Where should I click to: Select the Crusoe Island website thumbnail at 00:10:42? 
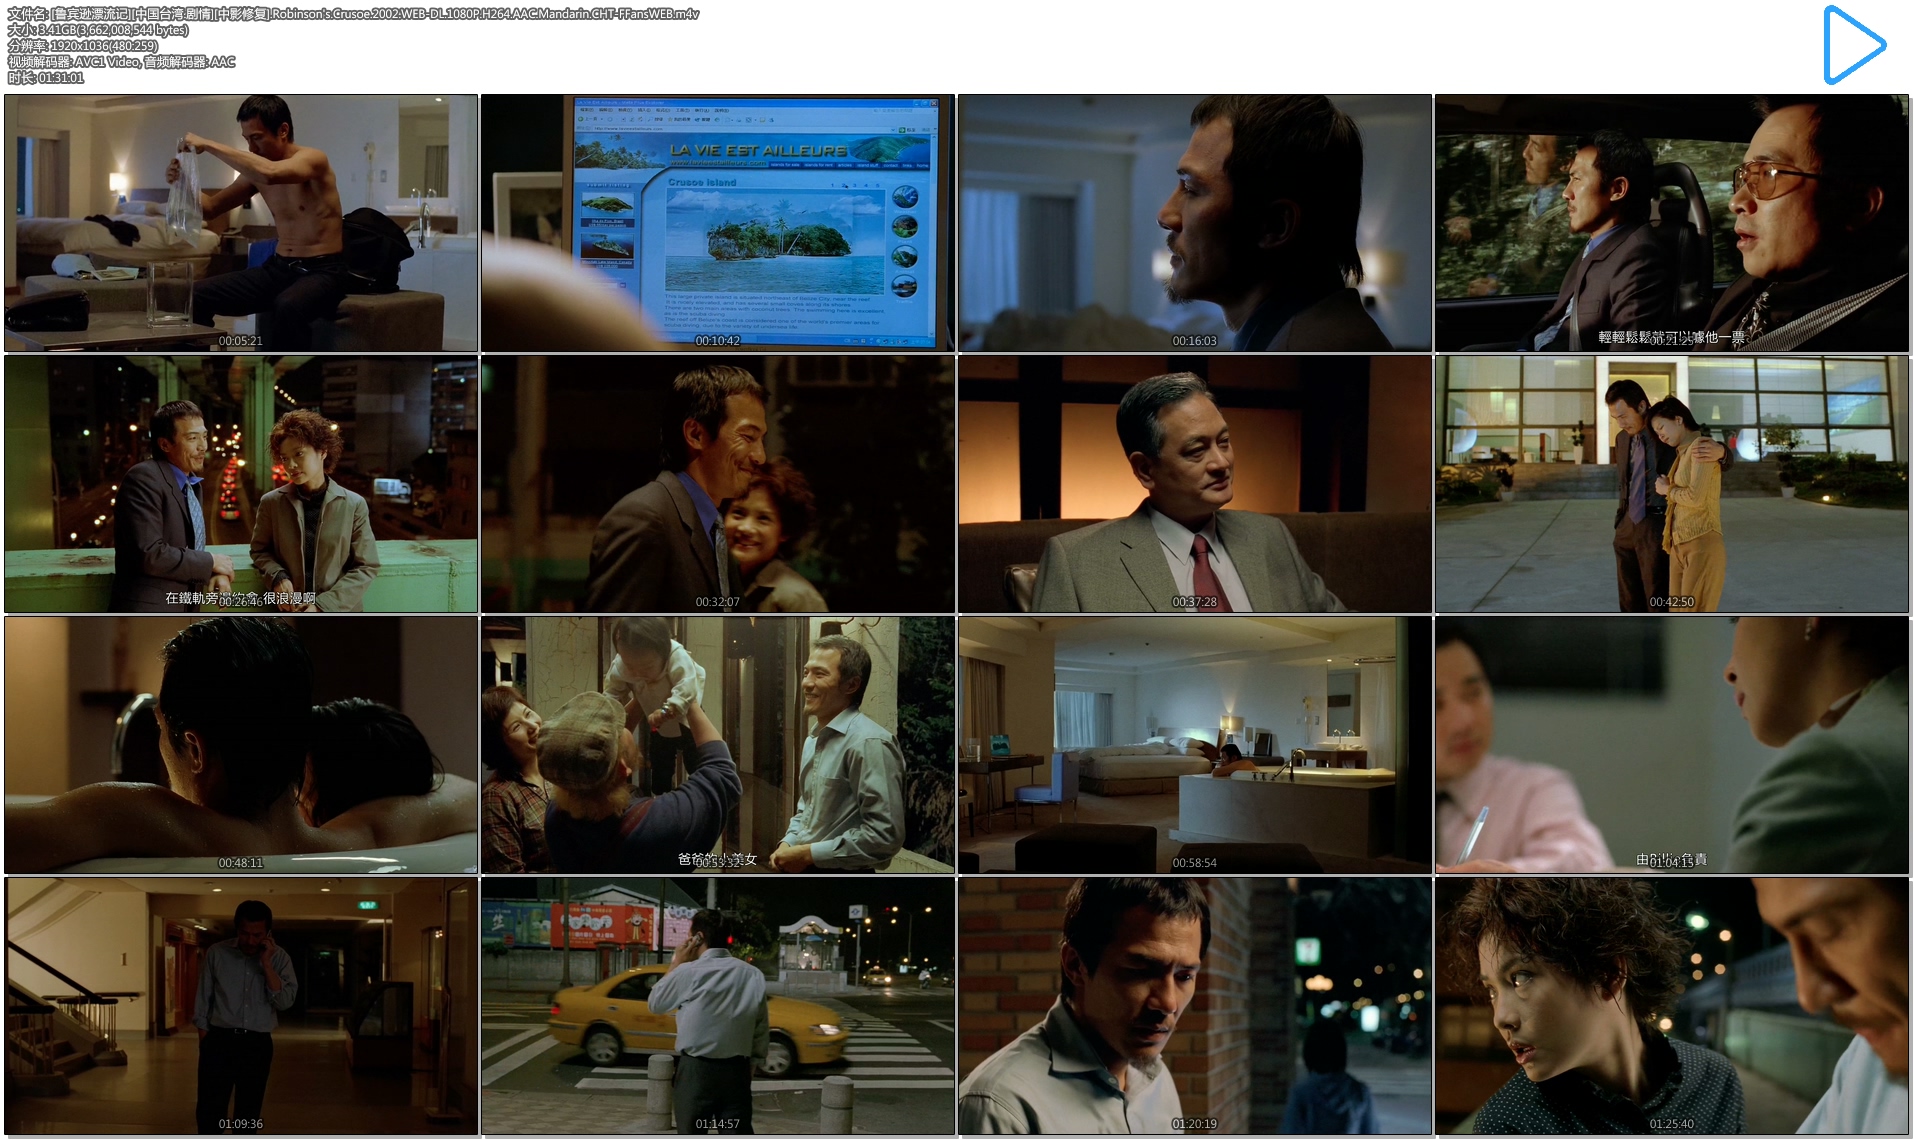[718, 223]
